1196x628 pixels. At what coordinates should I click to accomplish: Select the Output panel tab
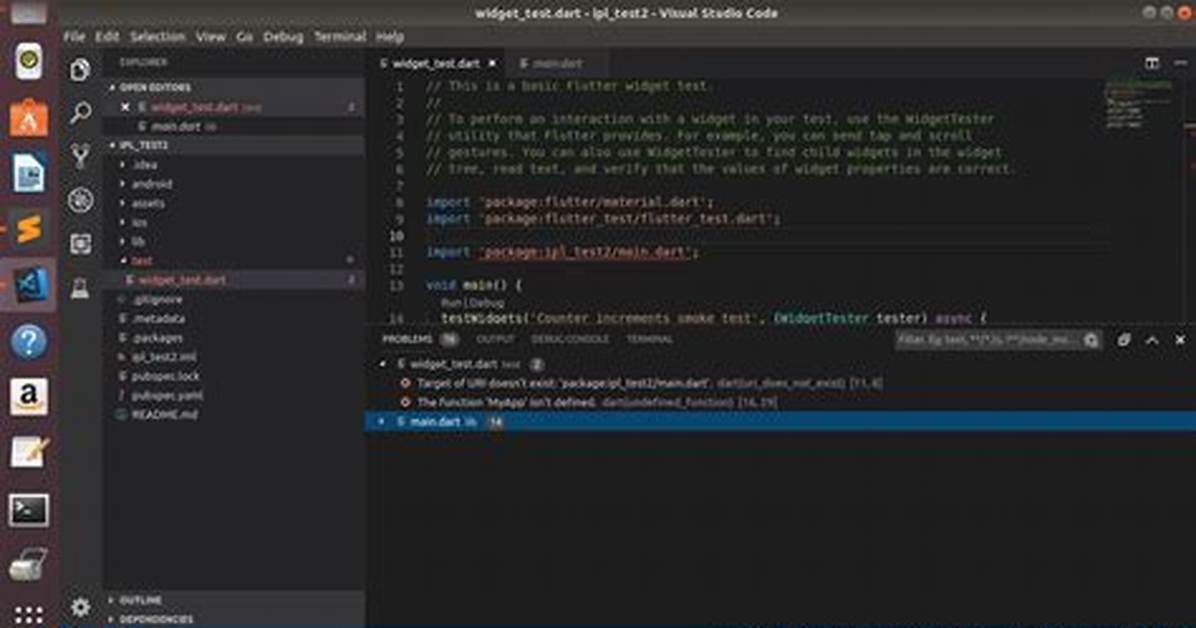[x=495, y=339]
